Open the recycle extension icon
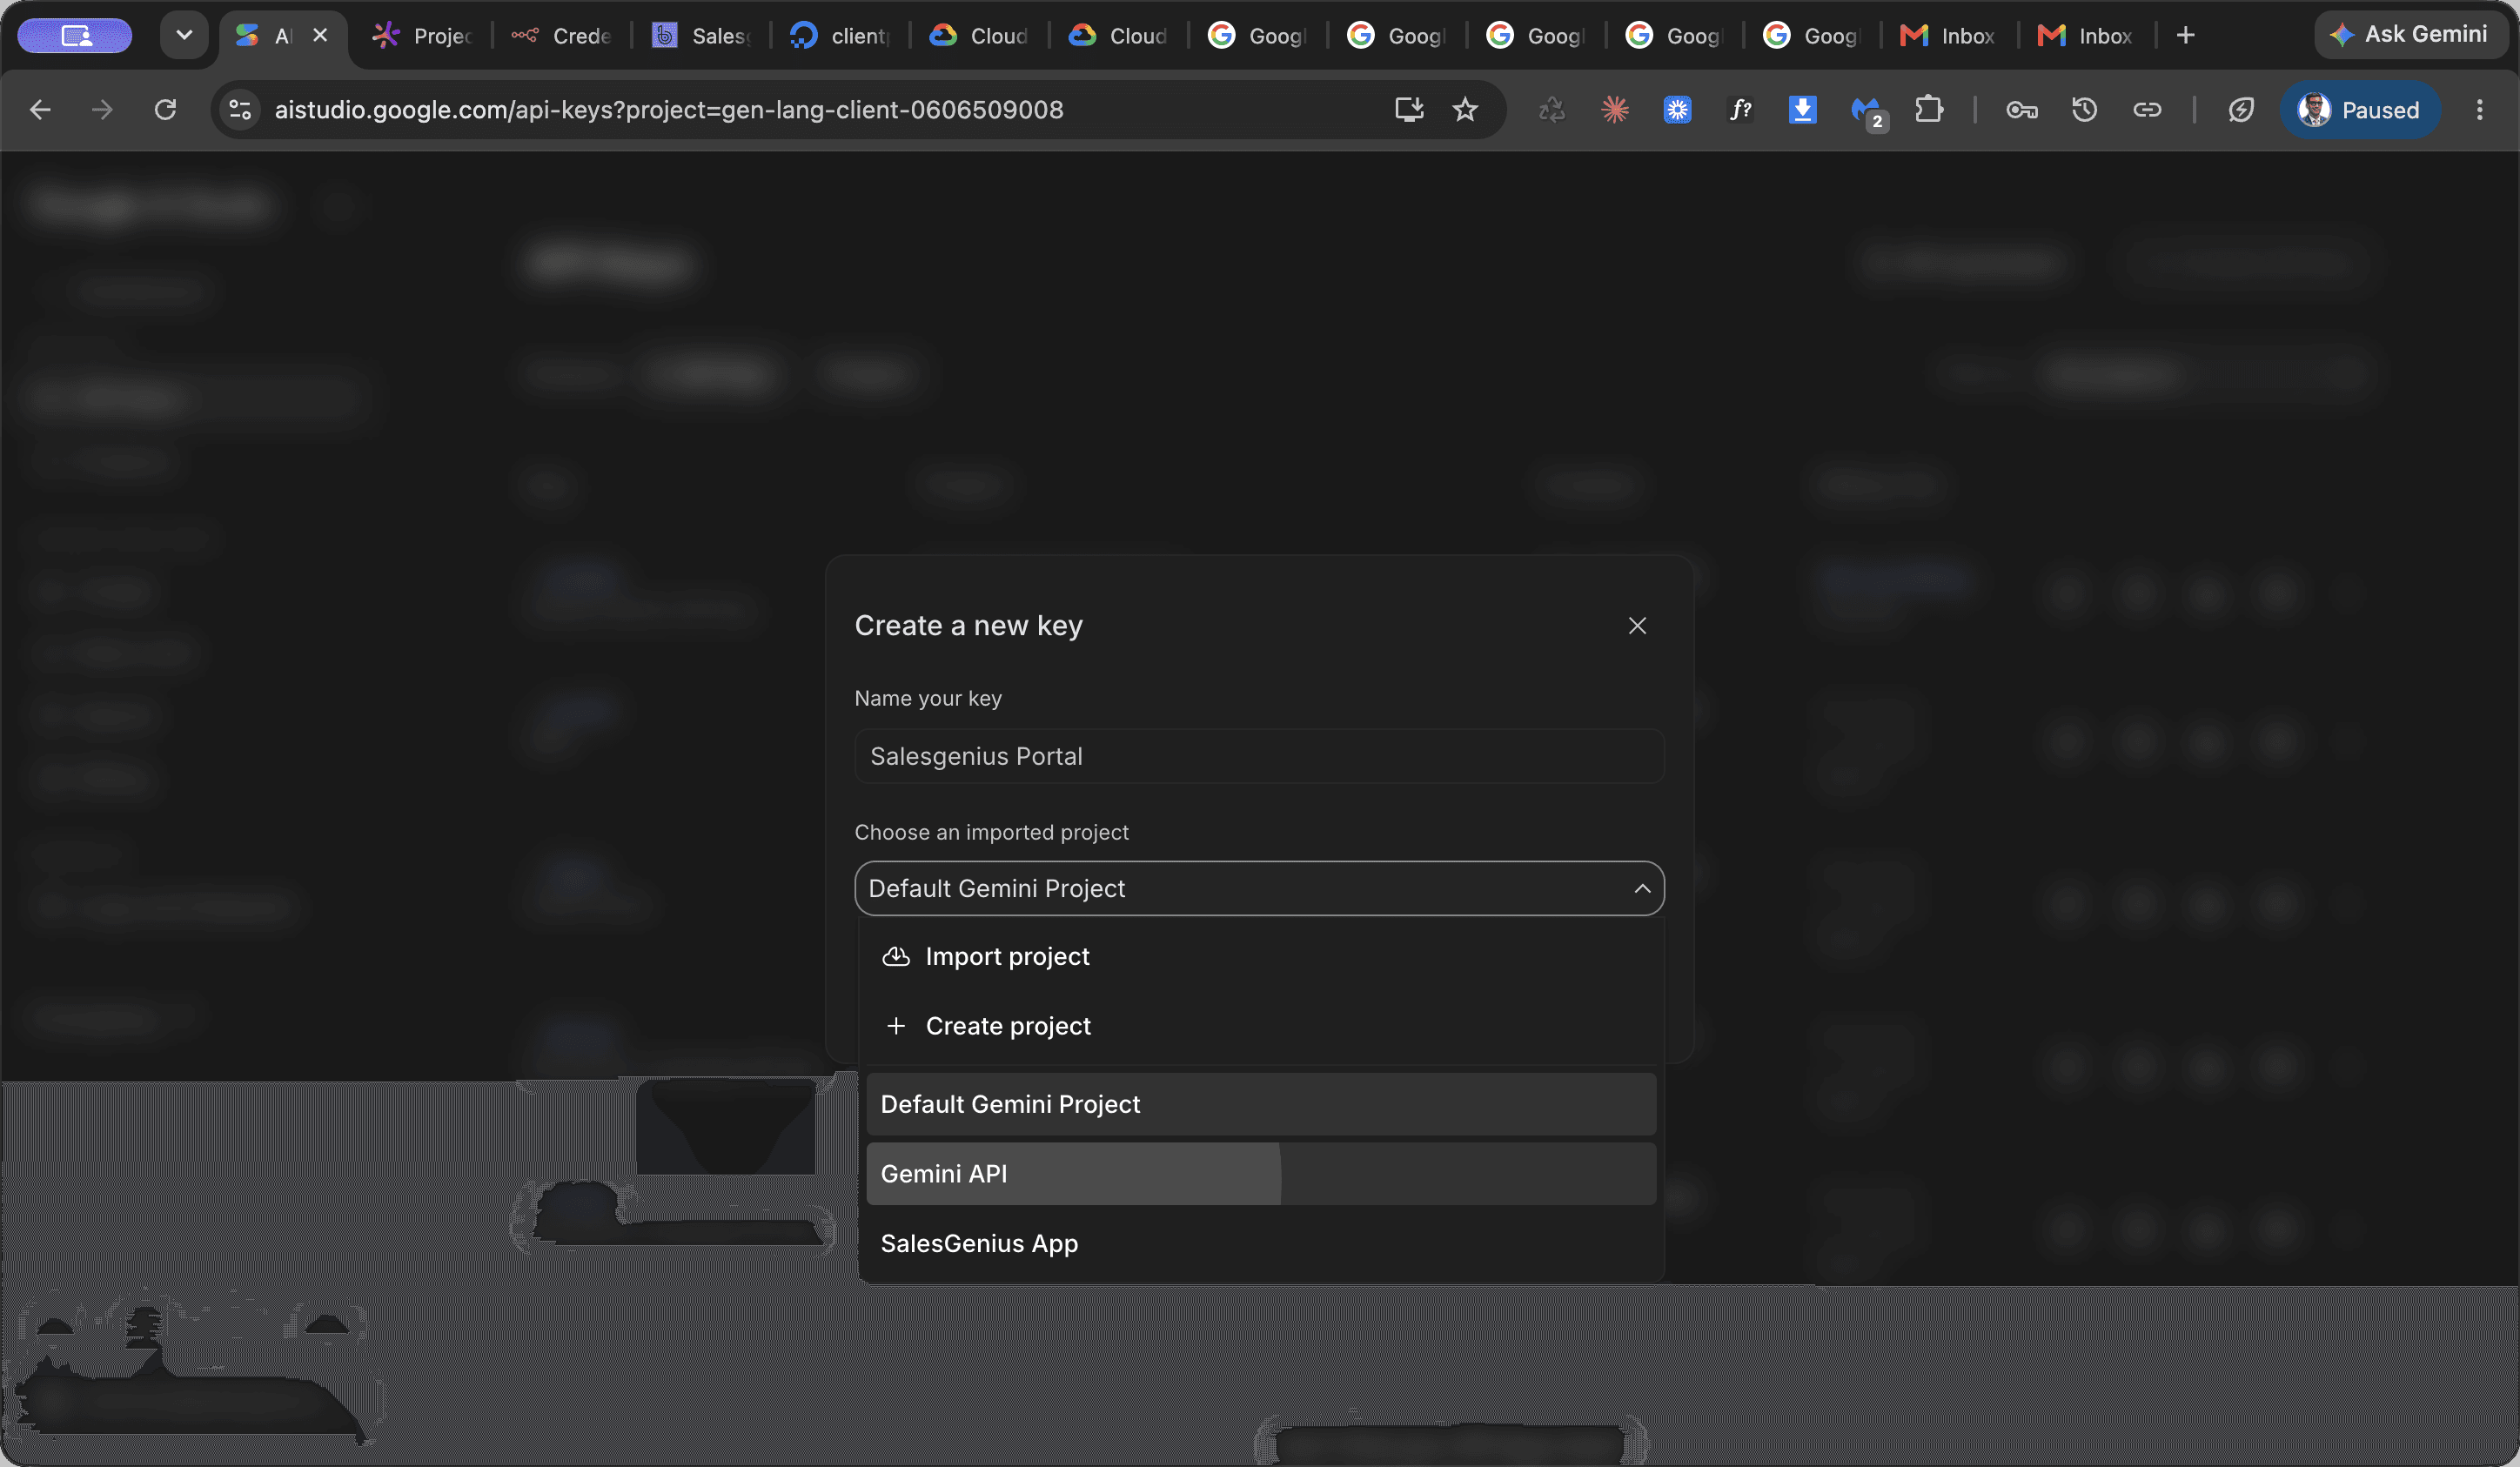Viewport: 2520px width, 1467px height. click(1552, 110)
